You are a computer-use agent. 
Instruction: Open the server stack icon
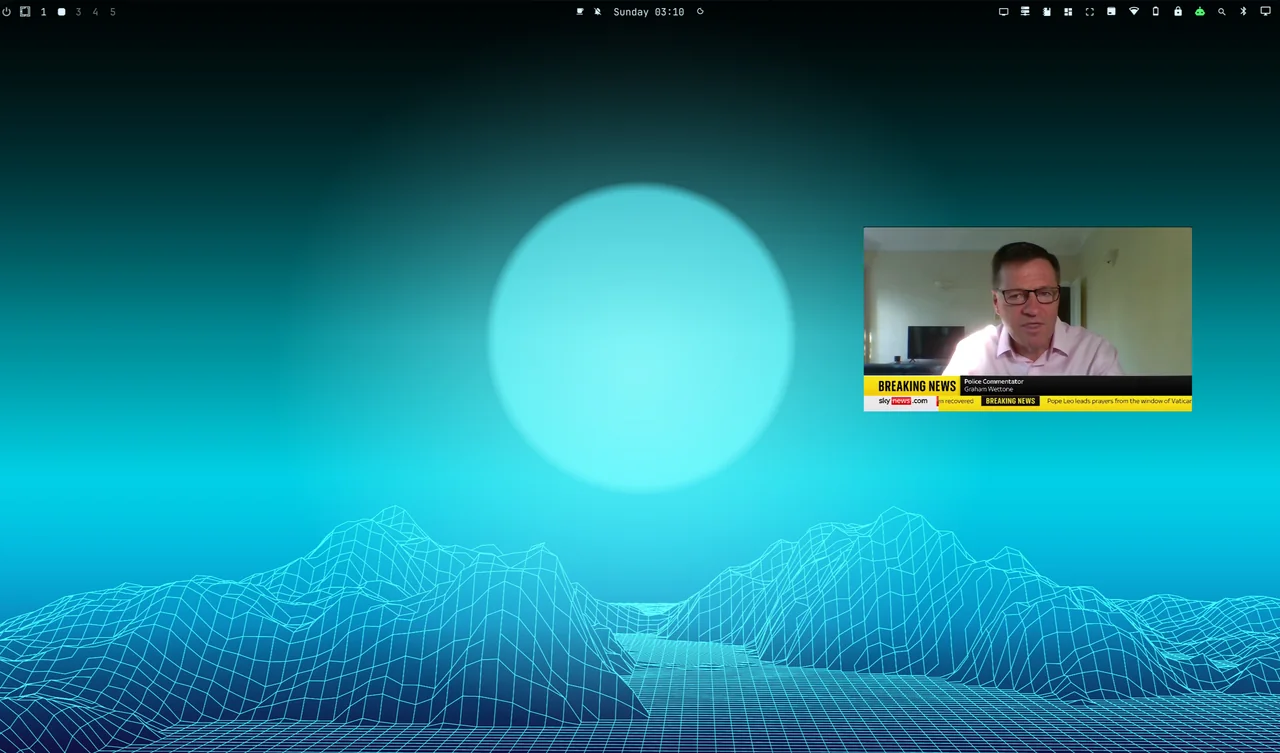coord(1025,12)
